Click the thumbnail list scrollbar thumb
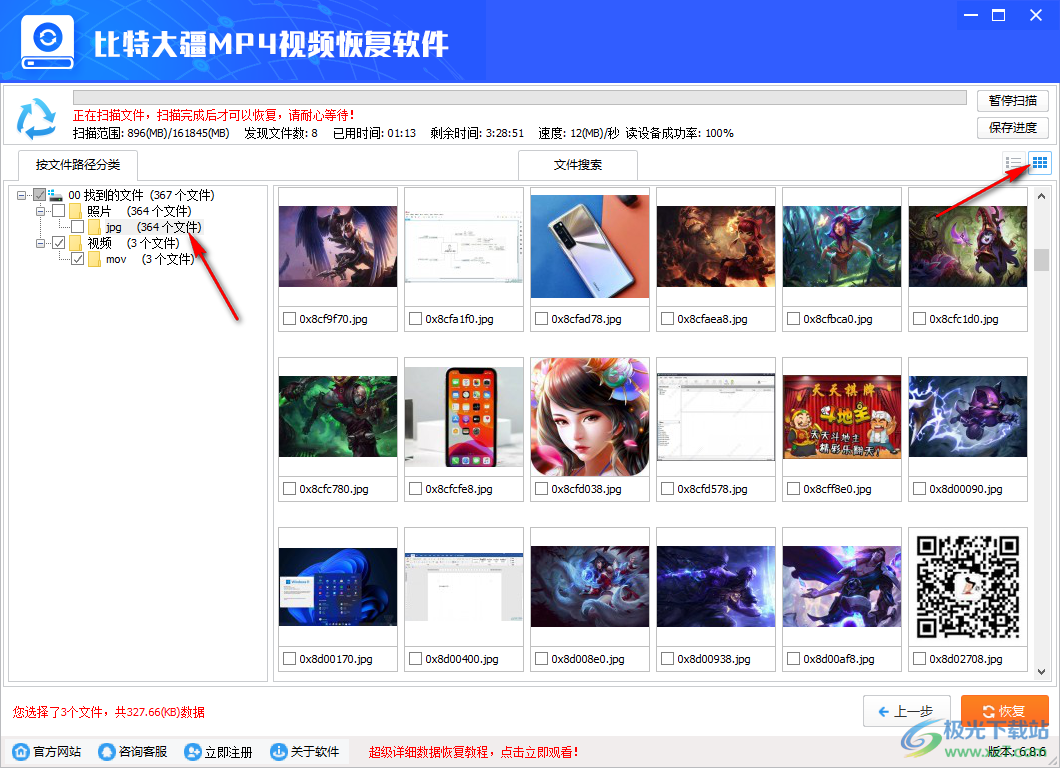Image resolution: width=1060 pixels, height=768 pixels. click(1041, 260)
